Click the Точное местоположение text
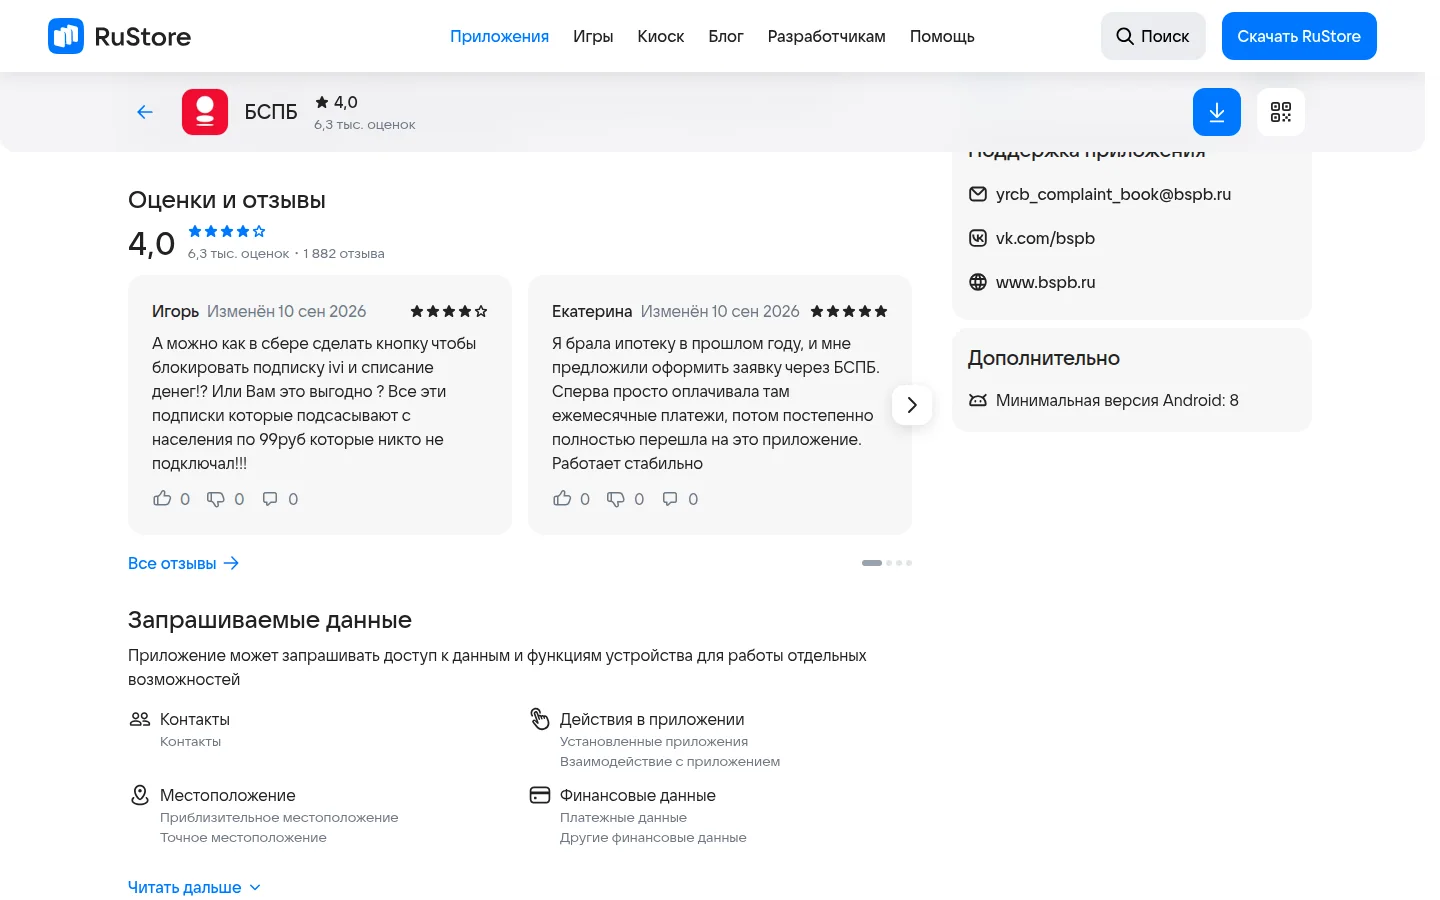The image size is (1440, 900). pos(243,838)
